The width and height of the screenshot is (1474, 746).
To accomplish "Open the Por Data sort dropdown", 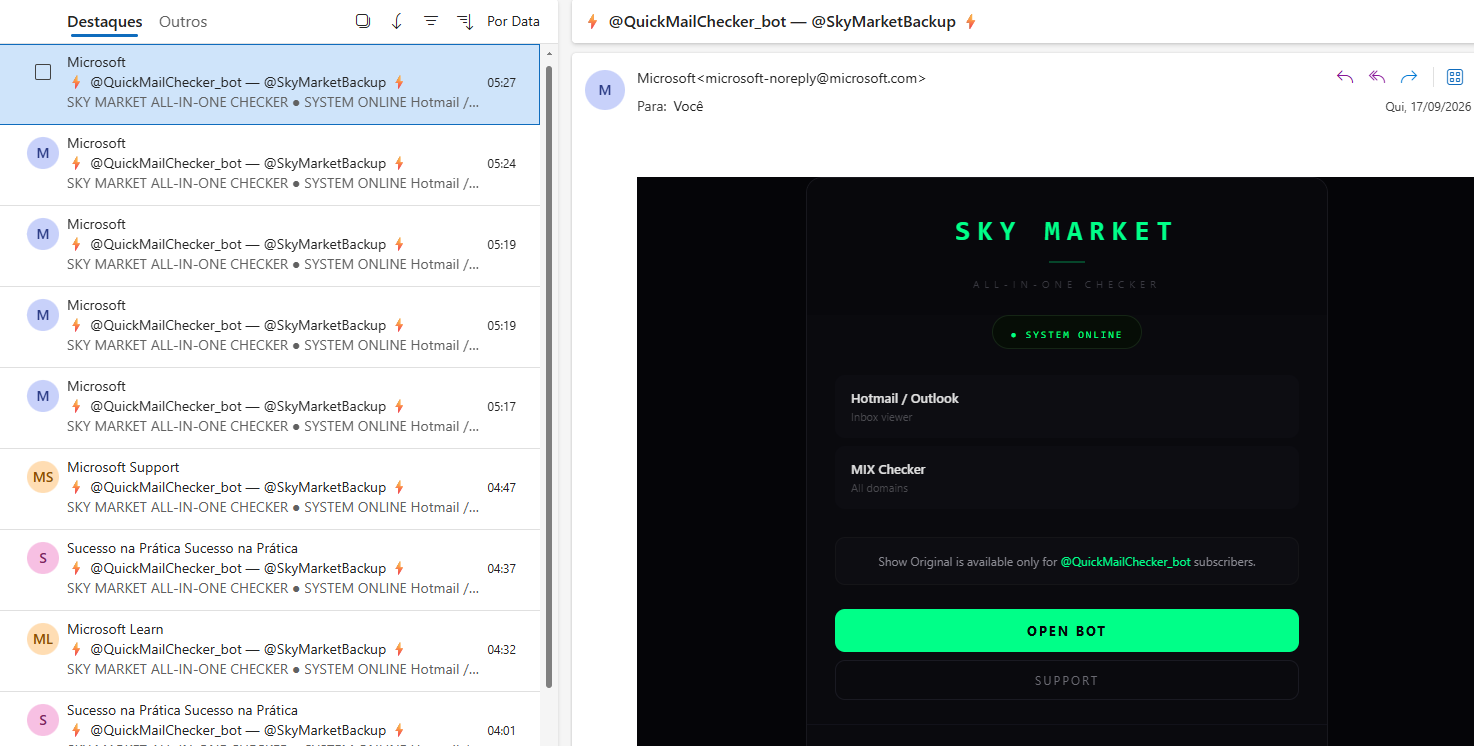I will coord(513,21).
